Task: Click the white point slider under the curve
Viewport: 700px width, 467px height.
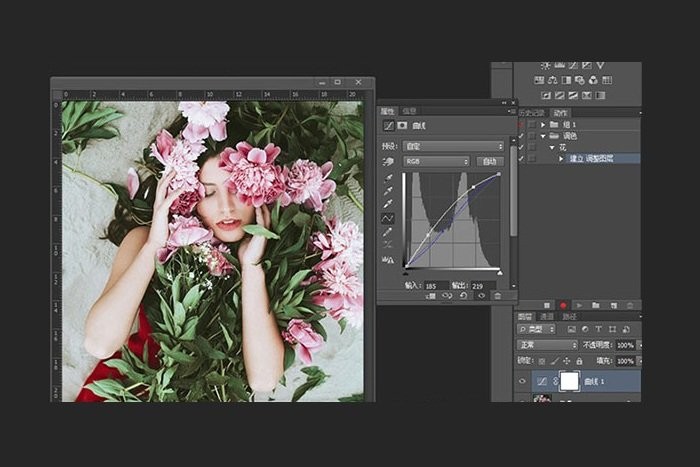Action: click(x=499, y=271)
